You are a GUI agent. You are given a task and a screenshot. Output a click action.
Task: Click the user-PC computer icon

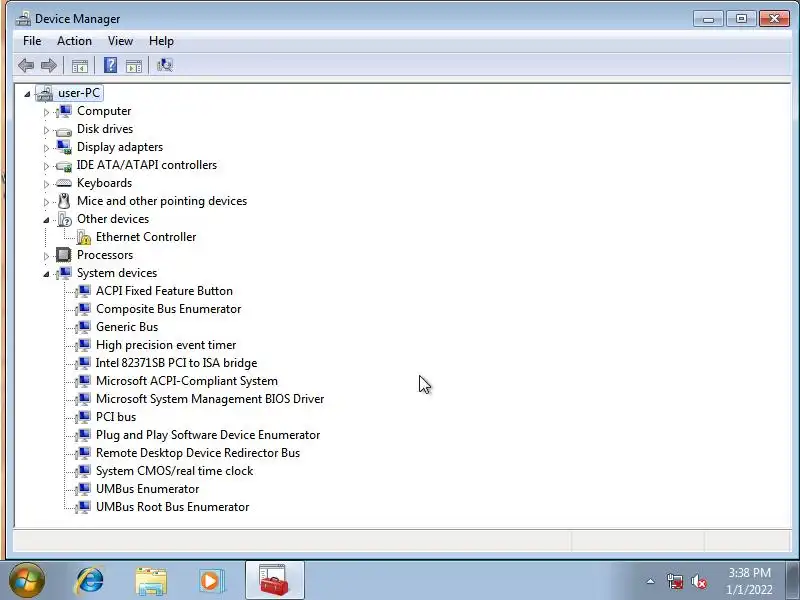pyautogui.click(x=44, y=93)
